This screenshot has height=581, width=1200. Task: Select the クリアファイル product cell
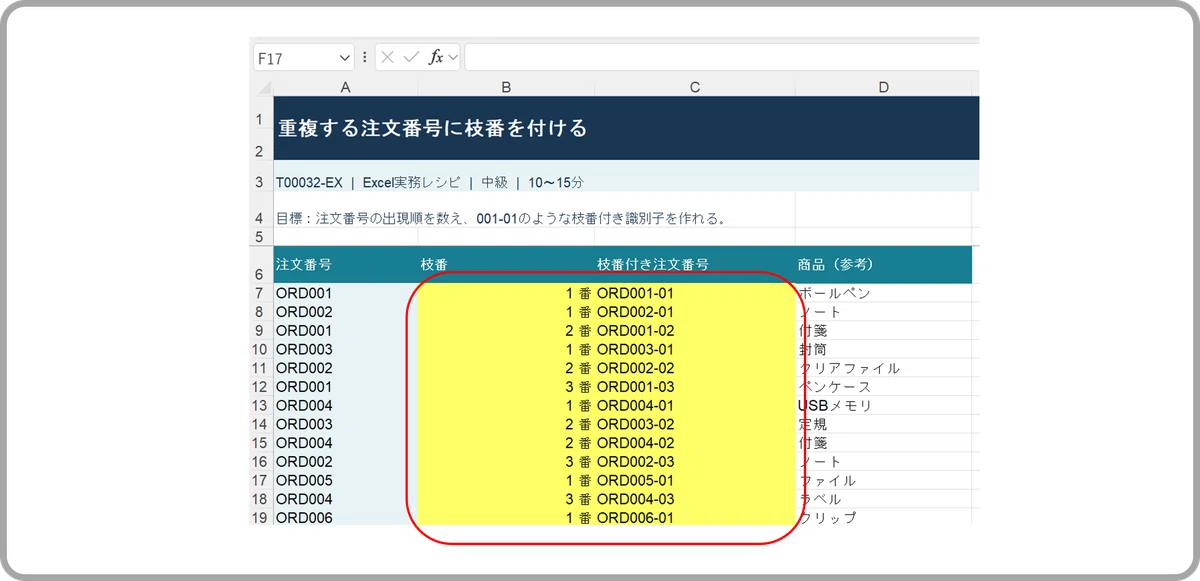pos(884,368)
